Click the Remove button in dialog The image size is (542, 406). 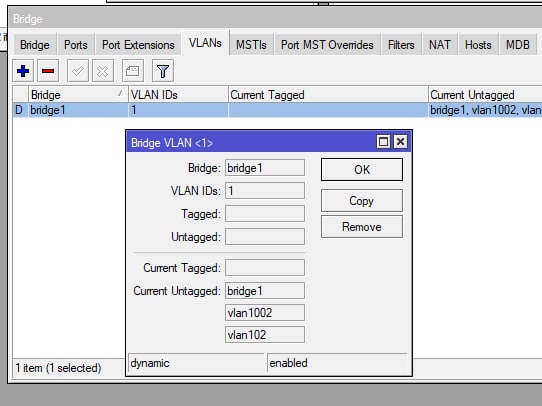coord(362,227)
